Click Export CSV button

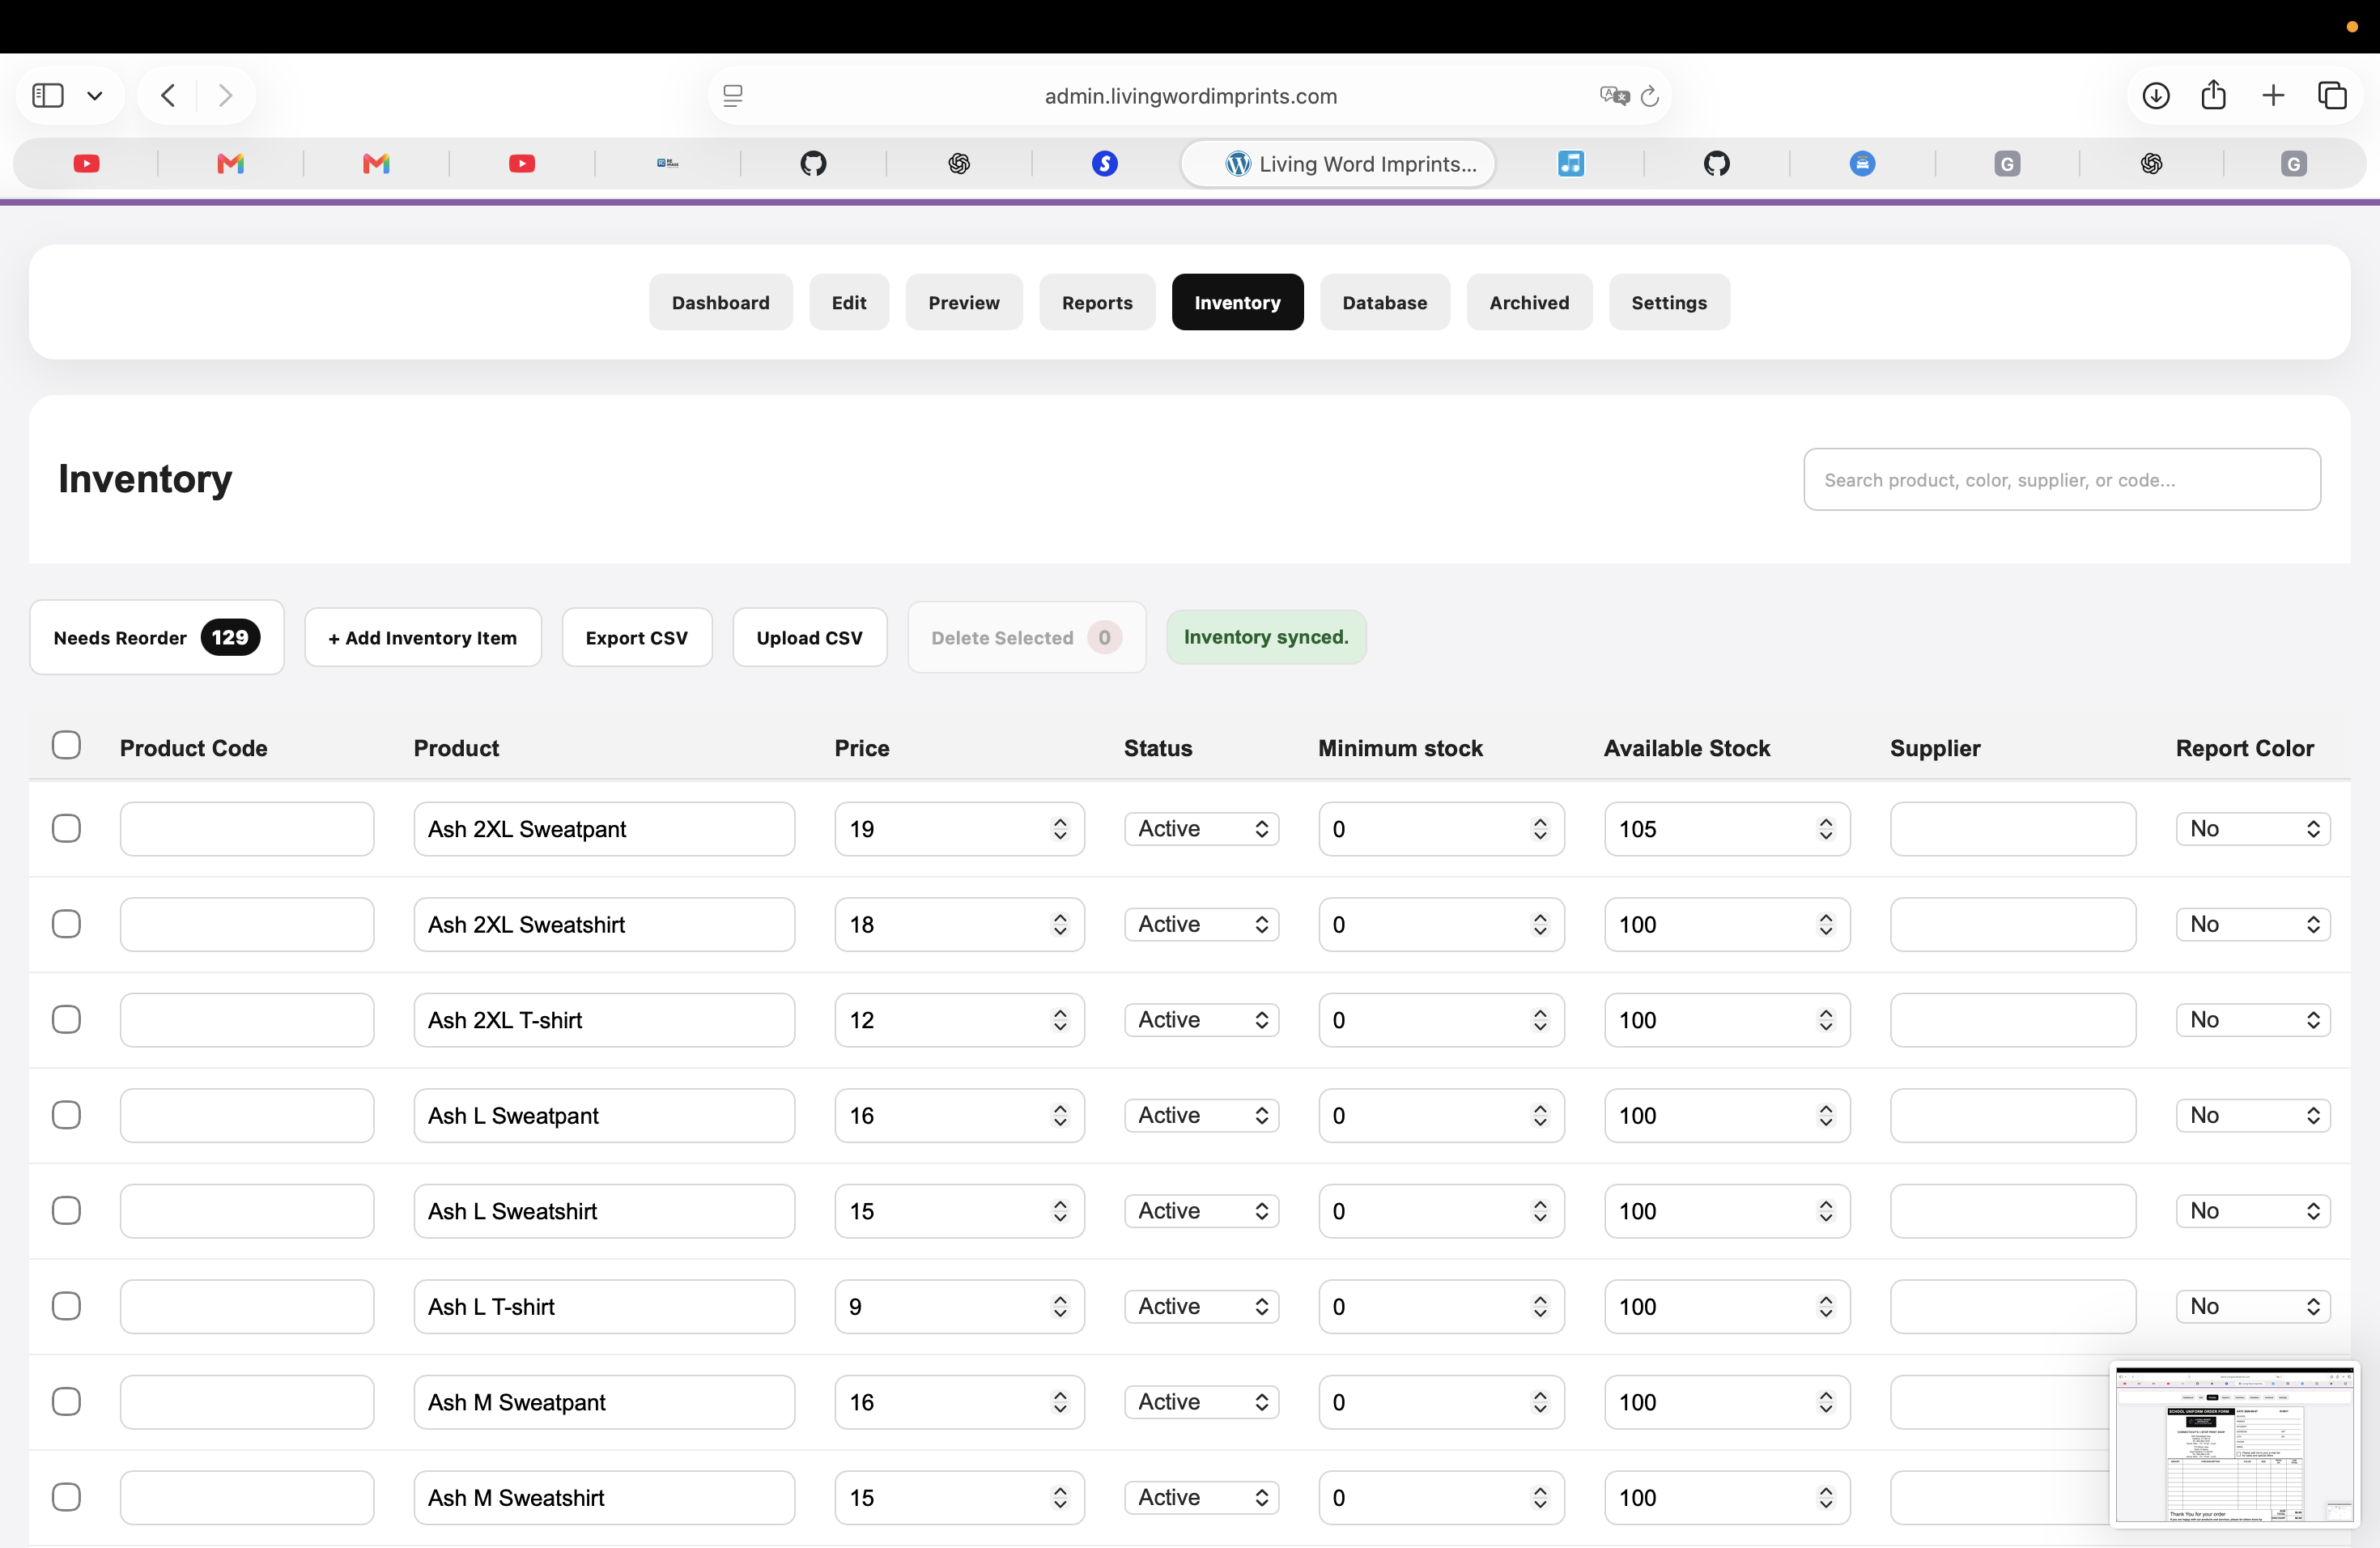(637, 638)
